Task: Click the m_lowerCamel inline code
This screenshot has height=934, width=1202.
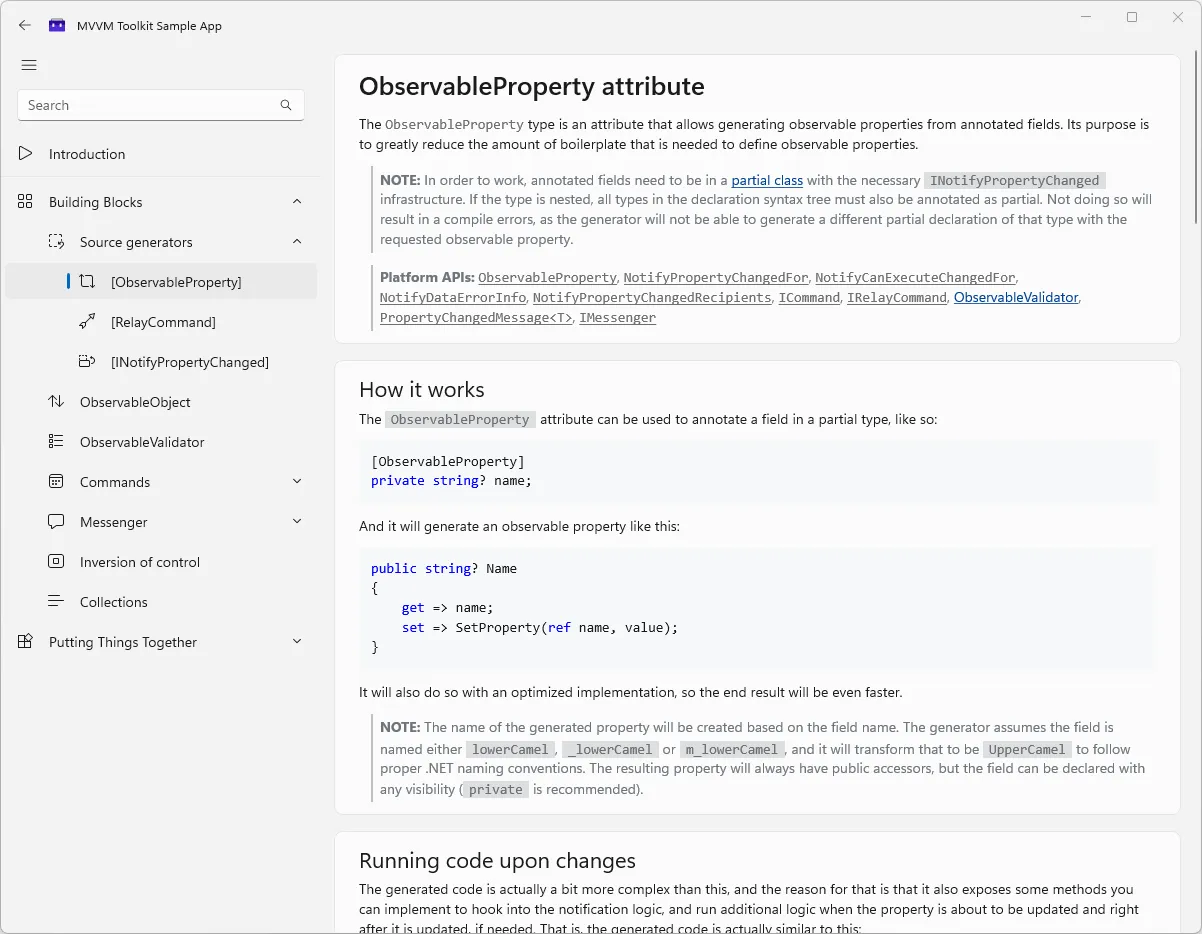Action: [731, 749]
